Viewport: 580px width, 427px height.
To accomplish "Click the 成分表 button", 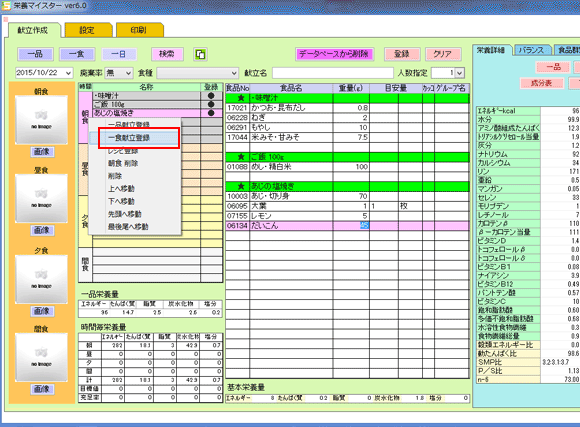I will (x=542, y=83).
